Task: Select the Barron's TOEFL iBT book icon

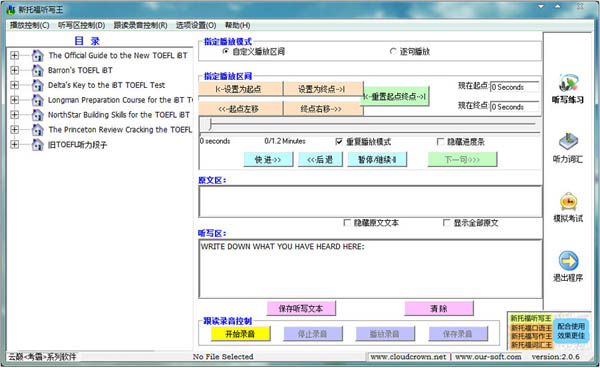Action: point(38,70)
